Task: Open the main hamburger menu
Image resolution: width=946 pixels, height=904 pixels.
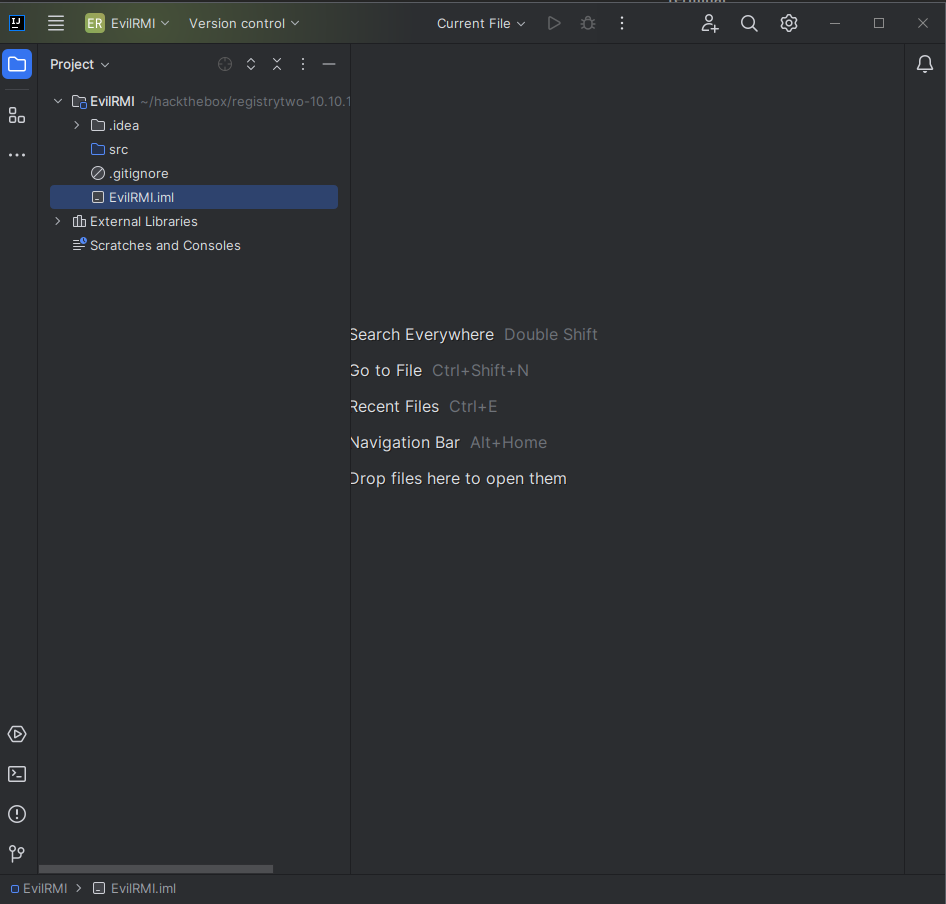Action: tap(56, 23)
